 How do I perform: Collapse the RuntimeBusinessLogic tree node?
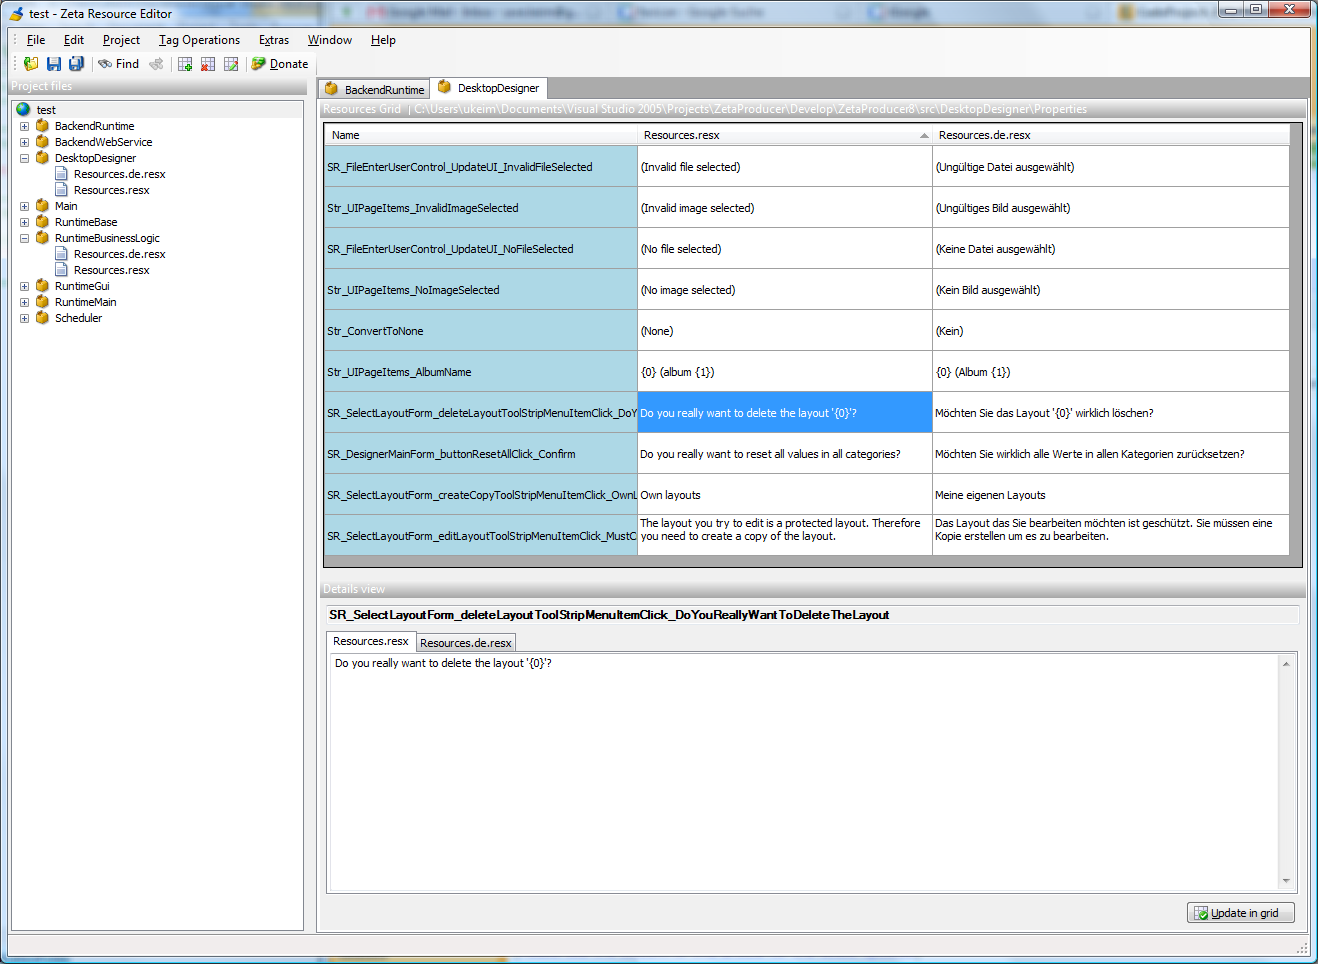click(x=24, y=238)
